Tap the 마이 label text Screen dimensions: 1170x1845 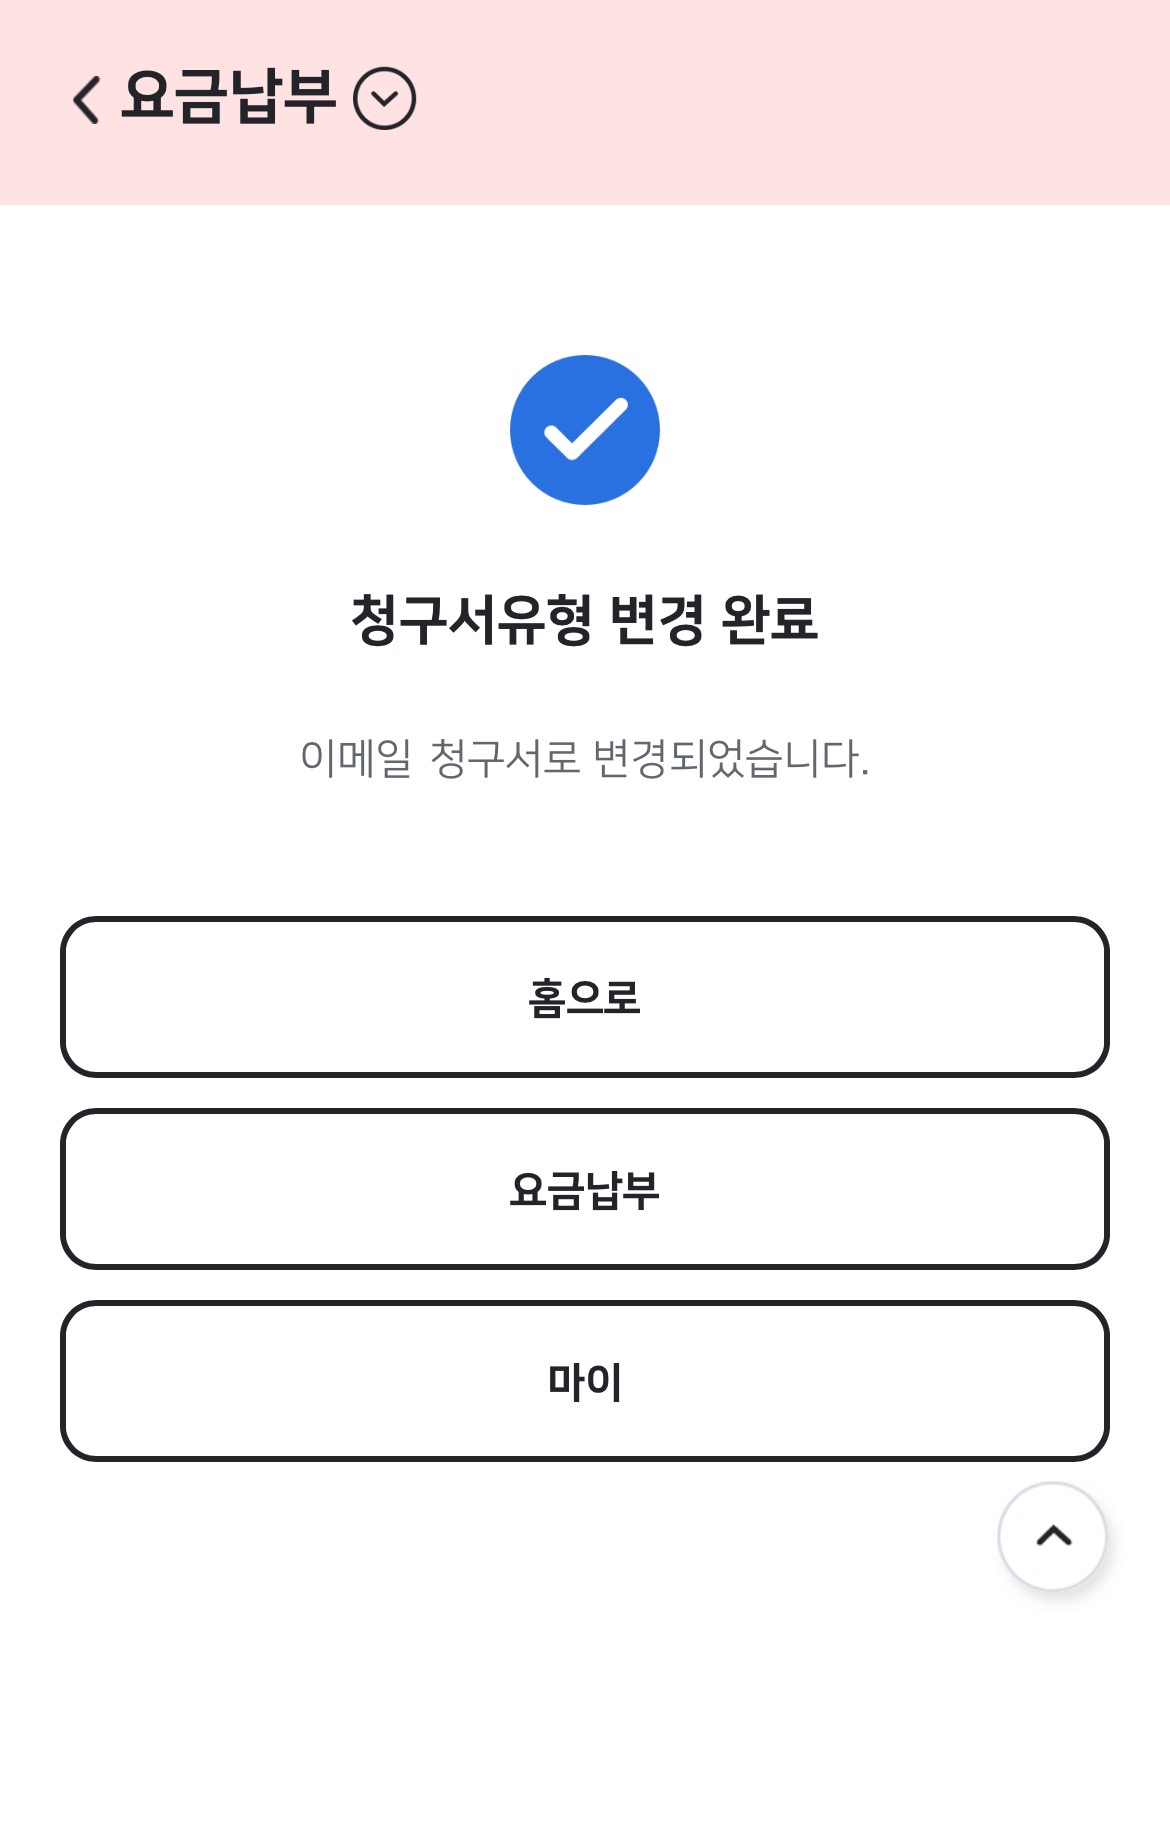pos(585,1382)
